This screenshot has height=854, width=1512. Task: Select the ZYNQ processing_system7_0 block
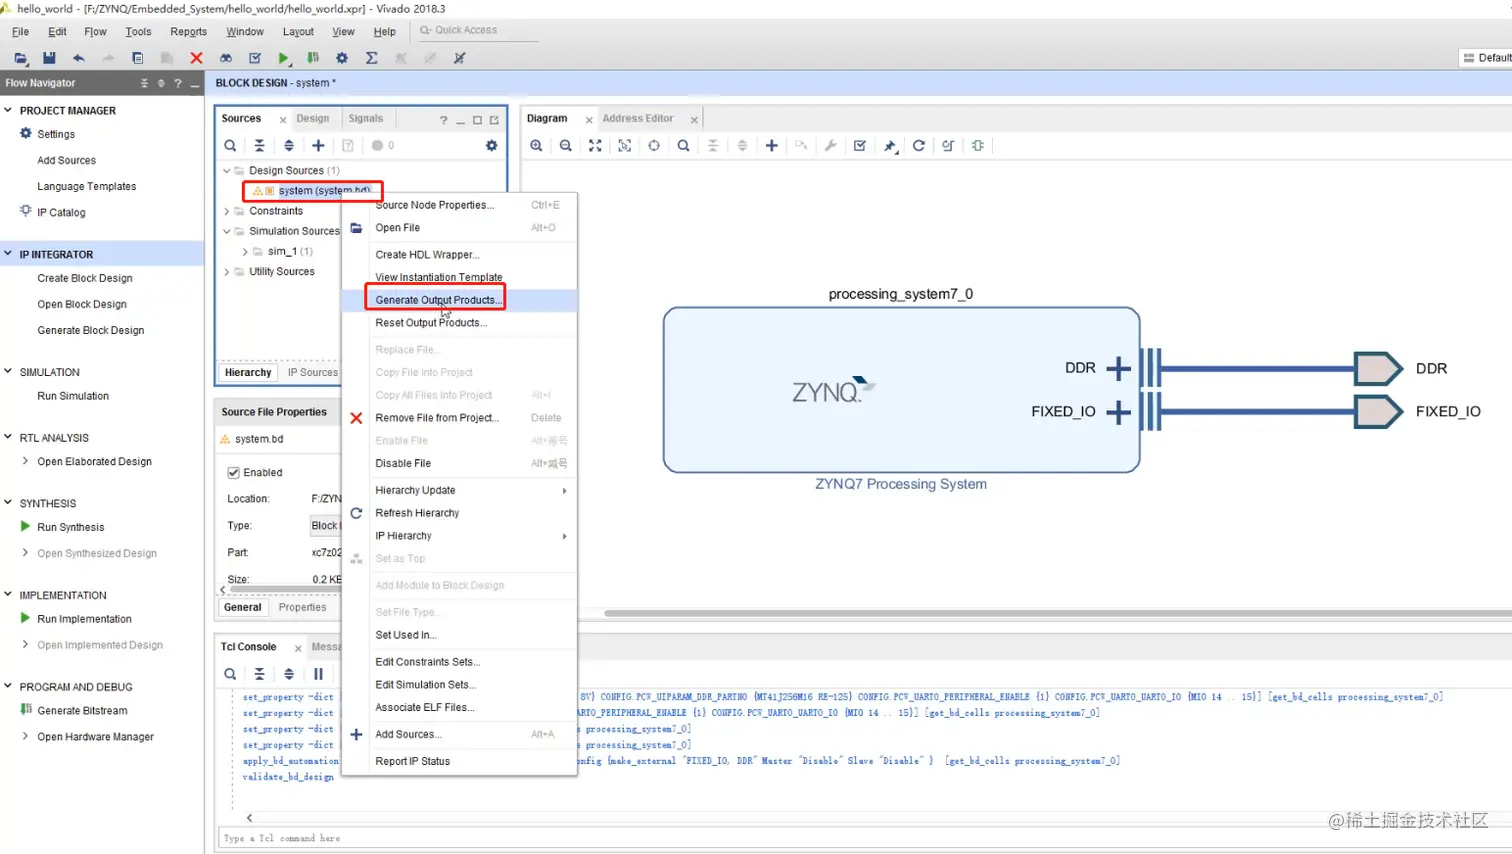(901, 390)
